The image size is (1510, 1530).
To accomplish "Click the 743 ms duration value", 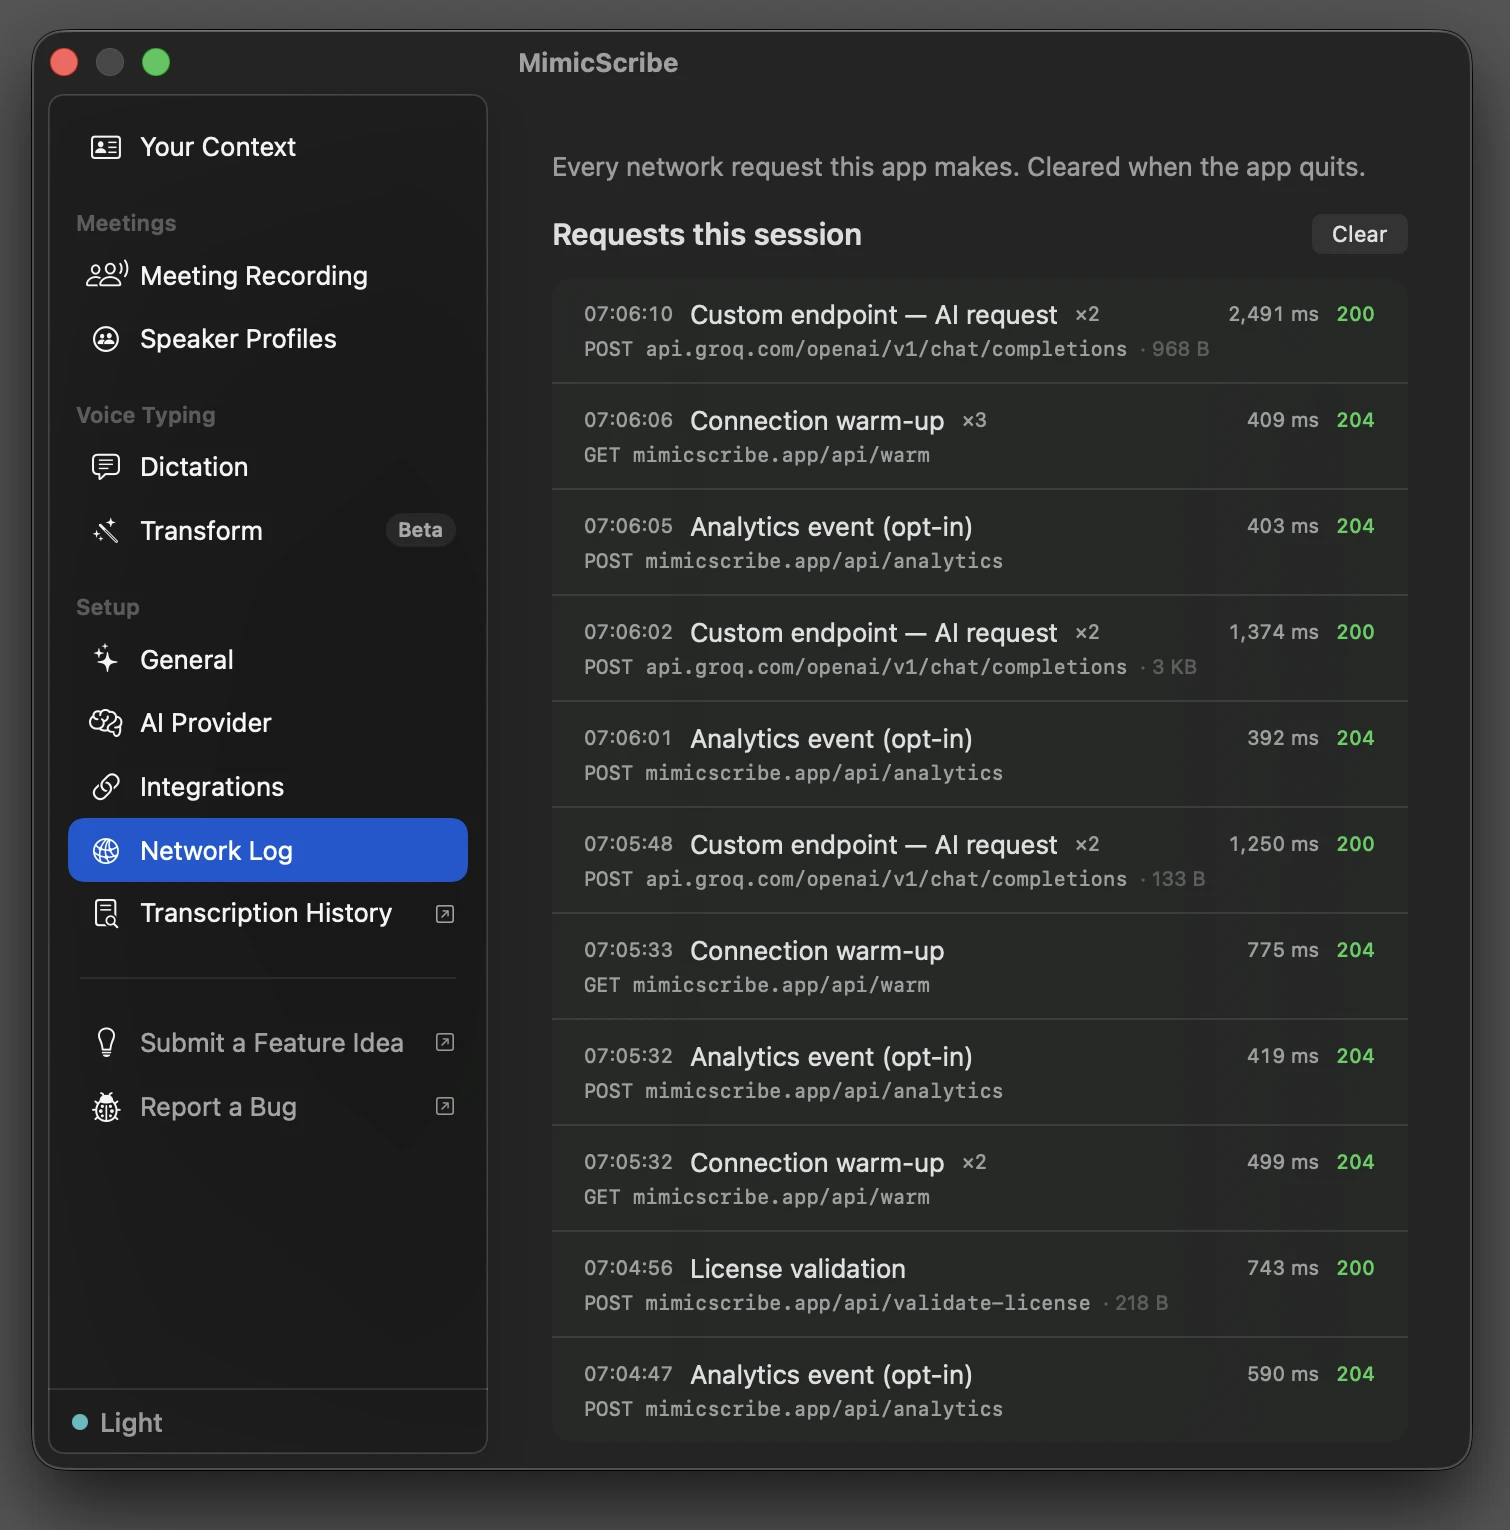I will pos(1282,1268).
